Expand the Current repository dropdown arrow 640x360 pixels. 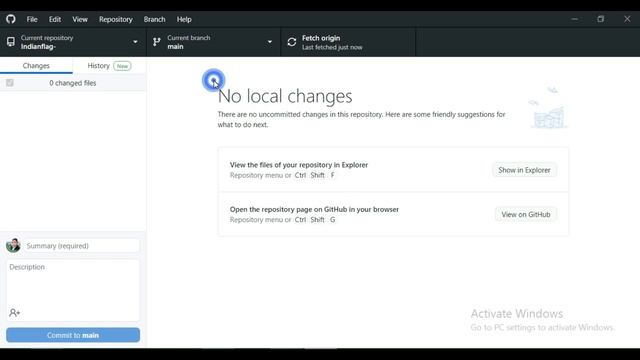(x=135, y=42)
